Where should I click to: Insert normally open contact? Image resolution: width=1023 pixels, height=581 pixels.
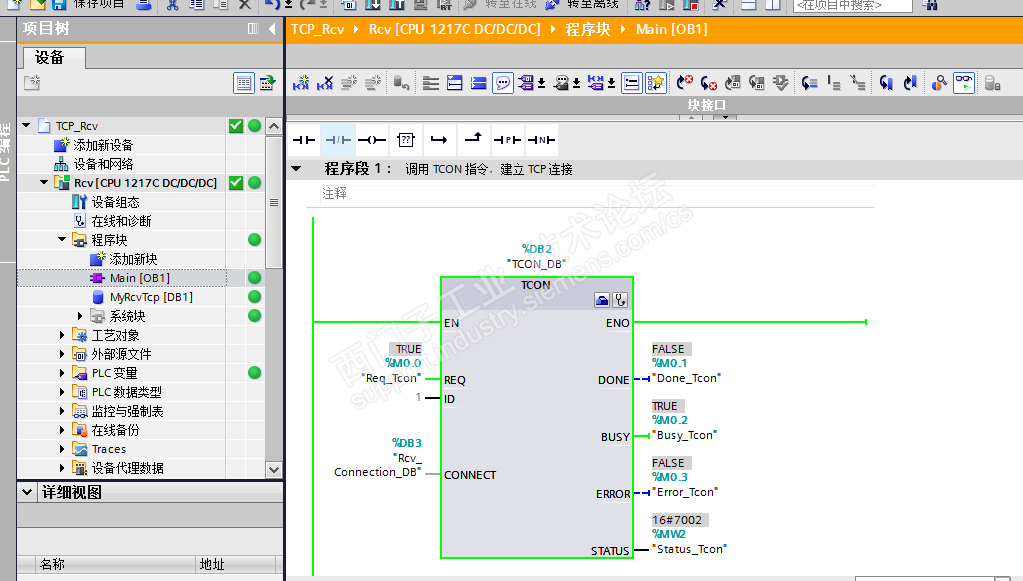(x=303, y=140)
